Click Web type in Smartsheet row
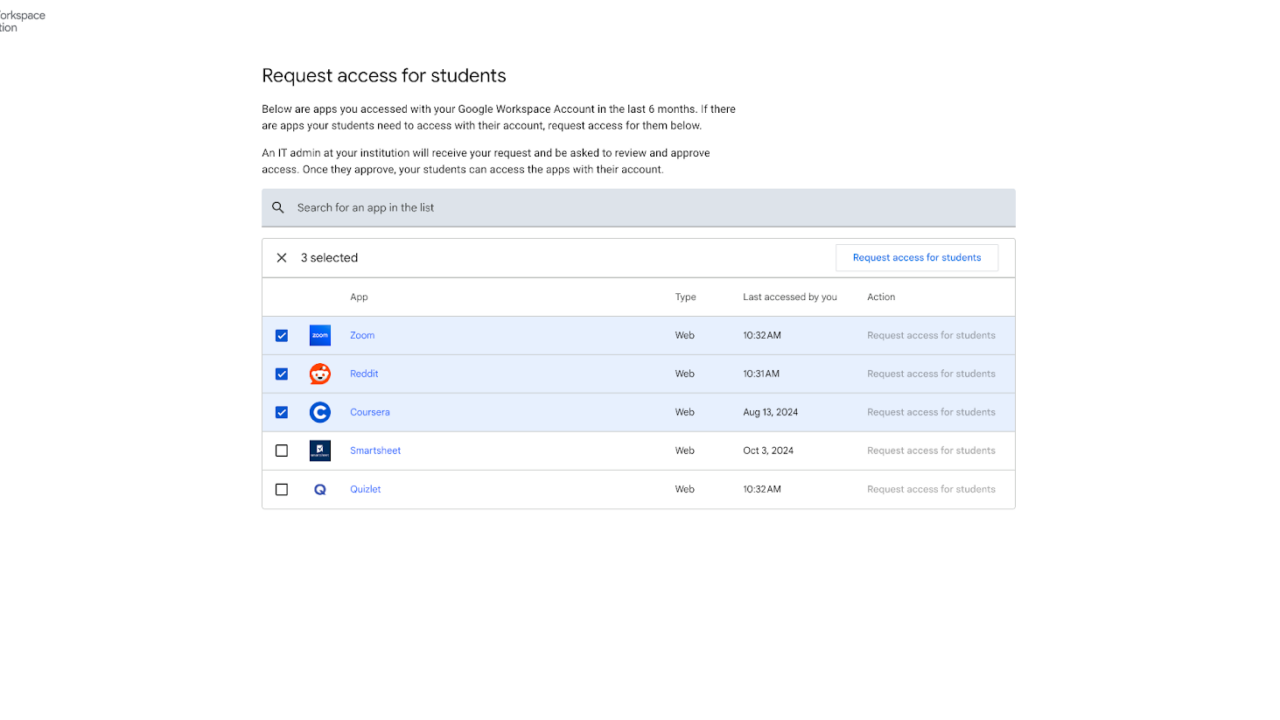Image resolution: width=1280 pixels, height=720 pixels. click(x=685, y=451)
